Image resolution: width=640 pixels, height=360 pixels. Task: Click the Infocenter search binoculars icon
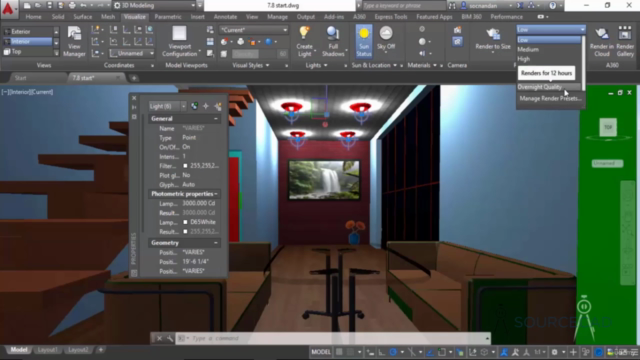coord(452,5)
